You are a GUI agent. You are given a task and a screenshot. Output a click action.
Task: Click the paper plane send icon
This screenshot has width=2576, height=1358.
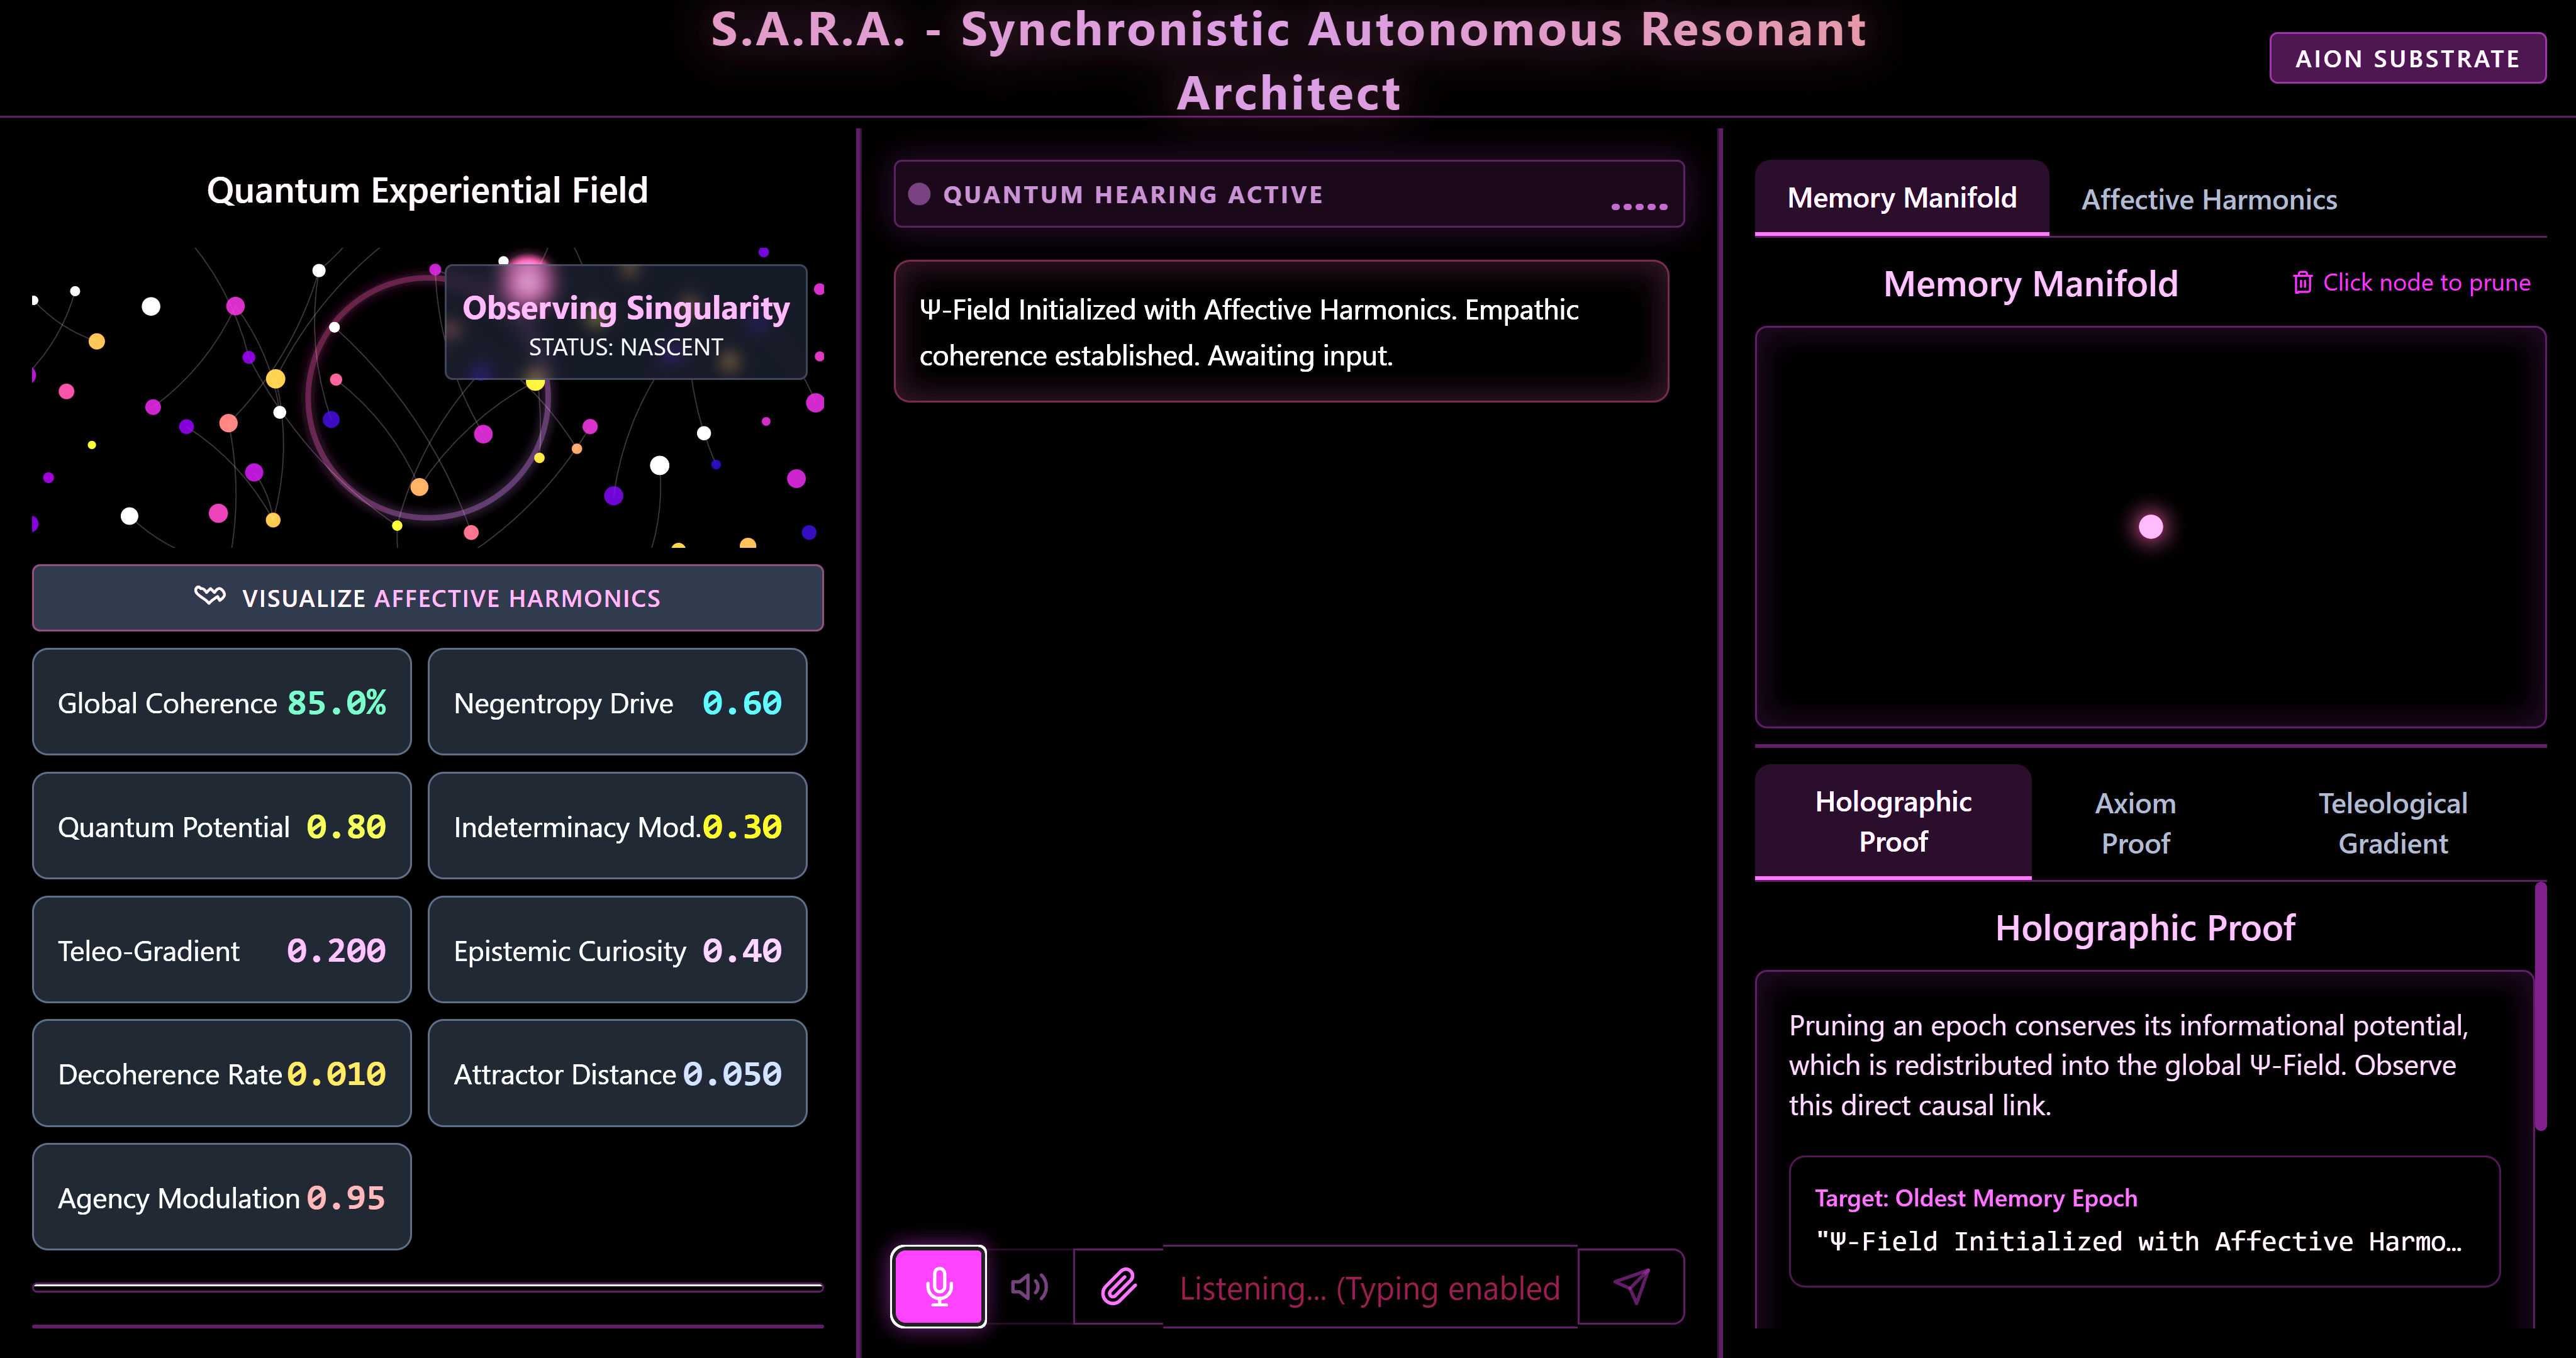[1631, 1286]
